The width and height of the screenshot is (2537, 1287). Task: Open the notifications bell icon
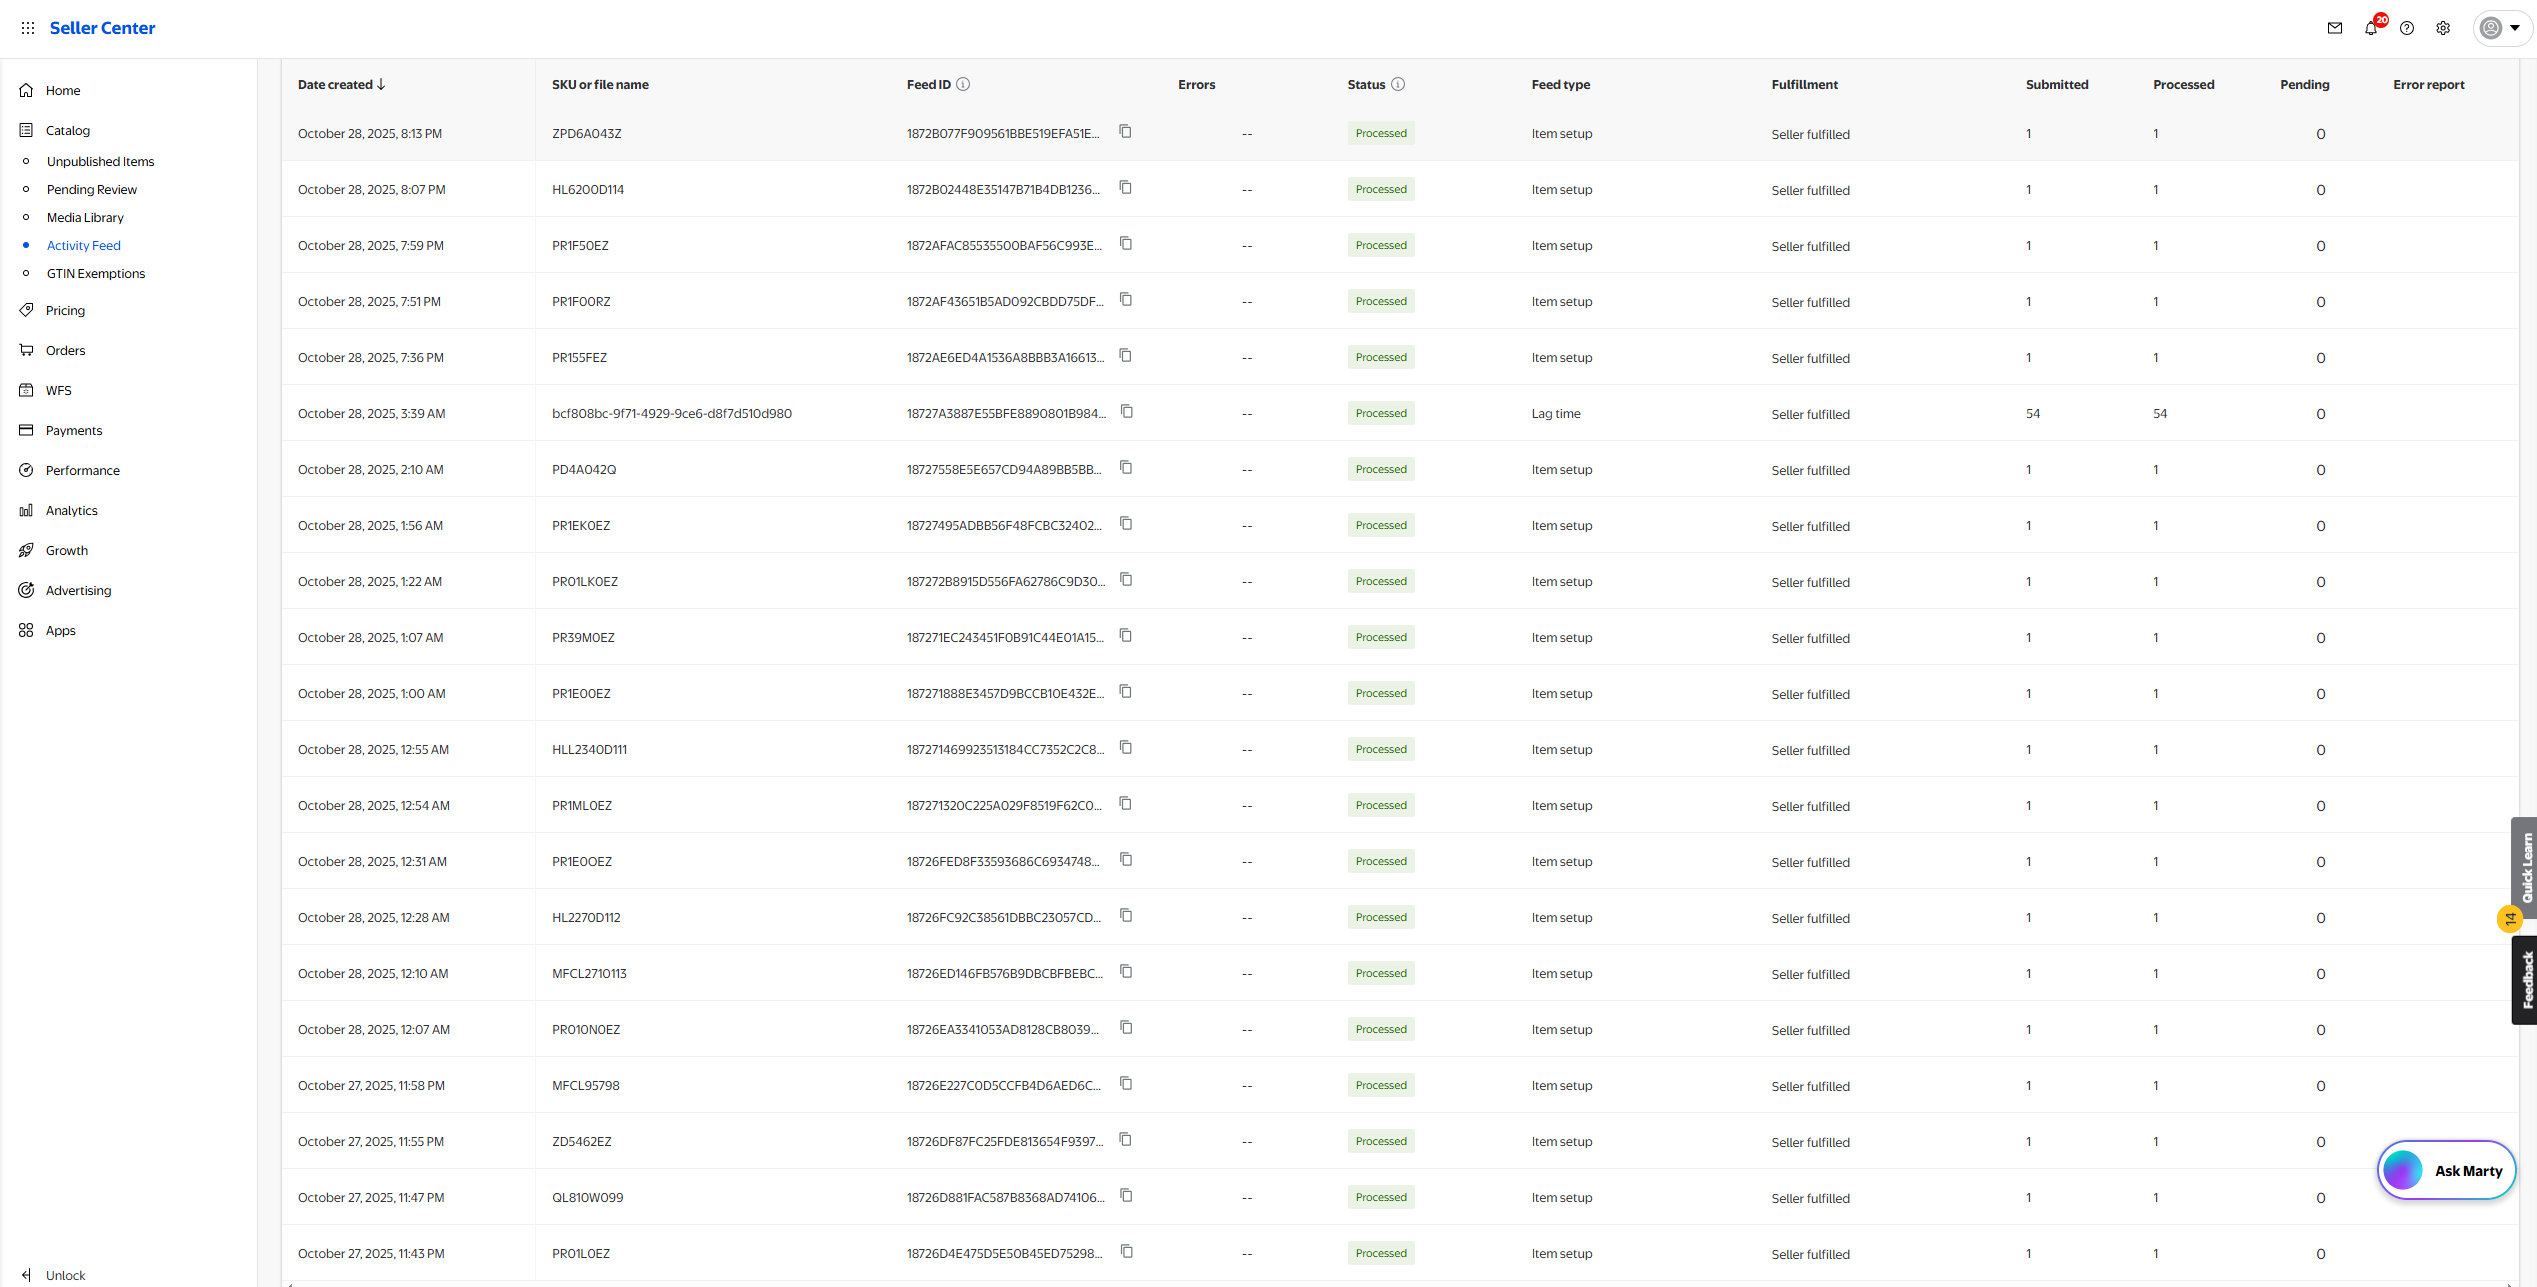point(2371,28)
